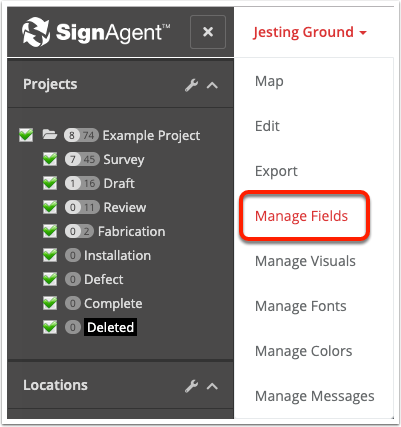Open the Jesting Ground dropdown
401x427 pixels.
click(x=310, y=32)
